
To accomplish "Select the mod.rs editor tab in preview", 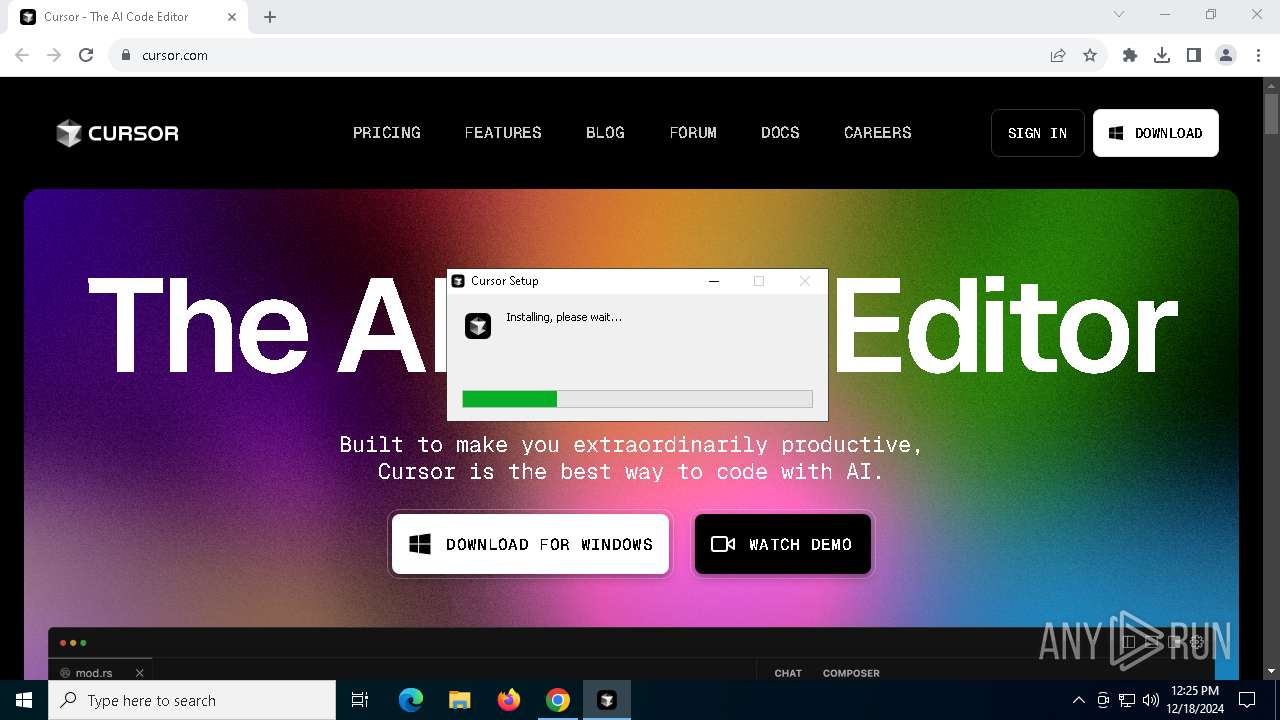I will [100, 672].
